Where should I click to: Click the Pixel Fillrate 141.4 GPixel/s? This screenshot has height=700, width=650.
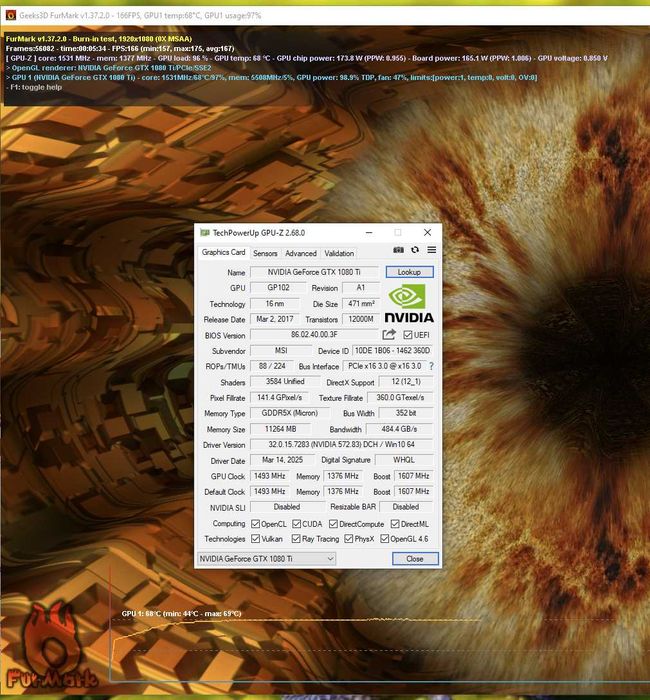point(279,397)
